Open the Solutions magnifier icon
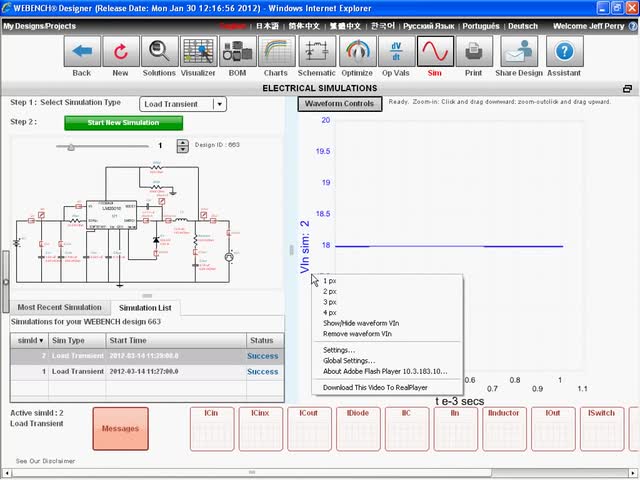Screen dimensions: 640x480 coord(159,51)
